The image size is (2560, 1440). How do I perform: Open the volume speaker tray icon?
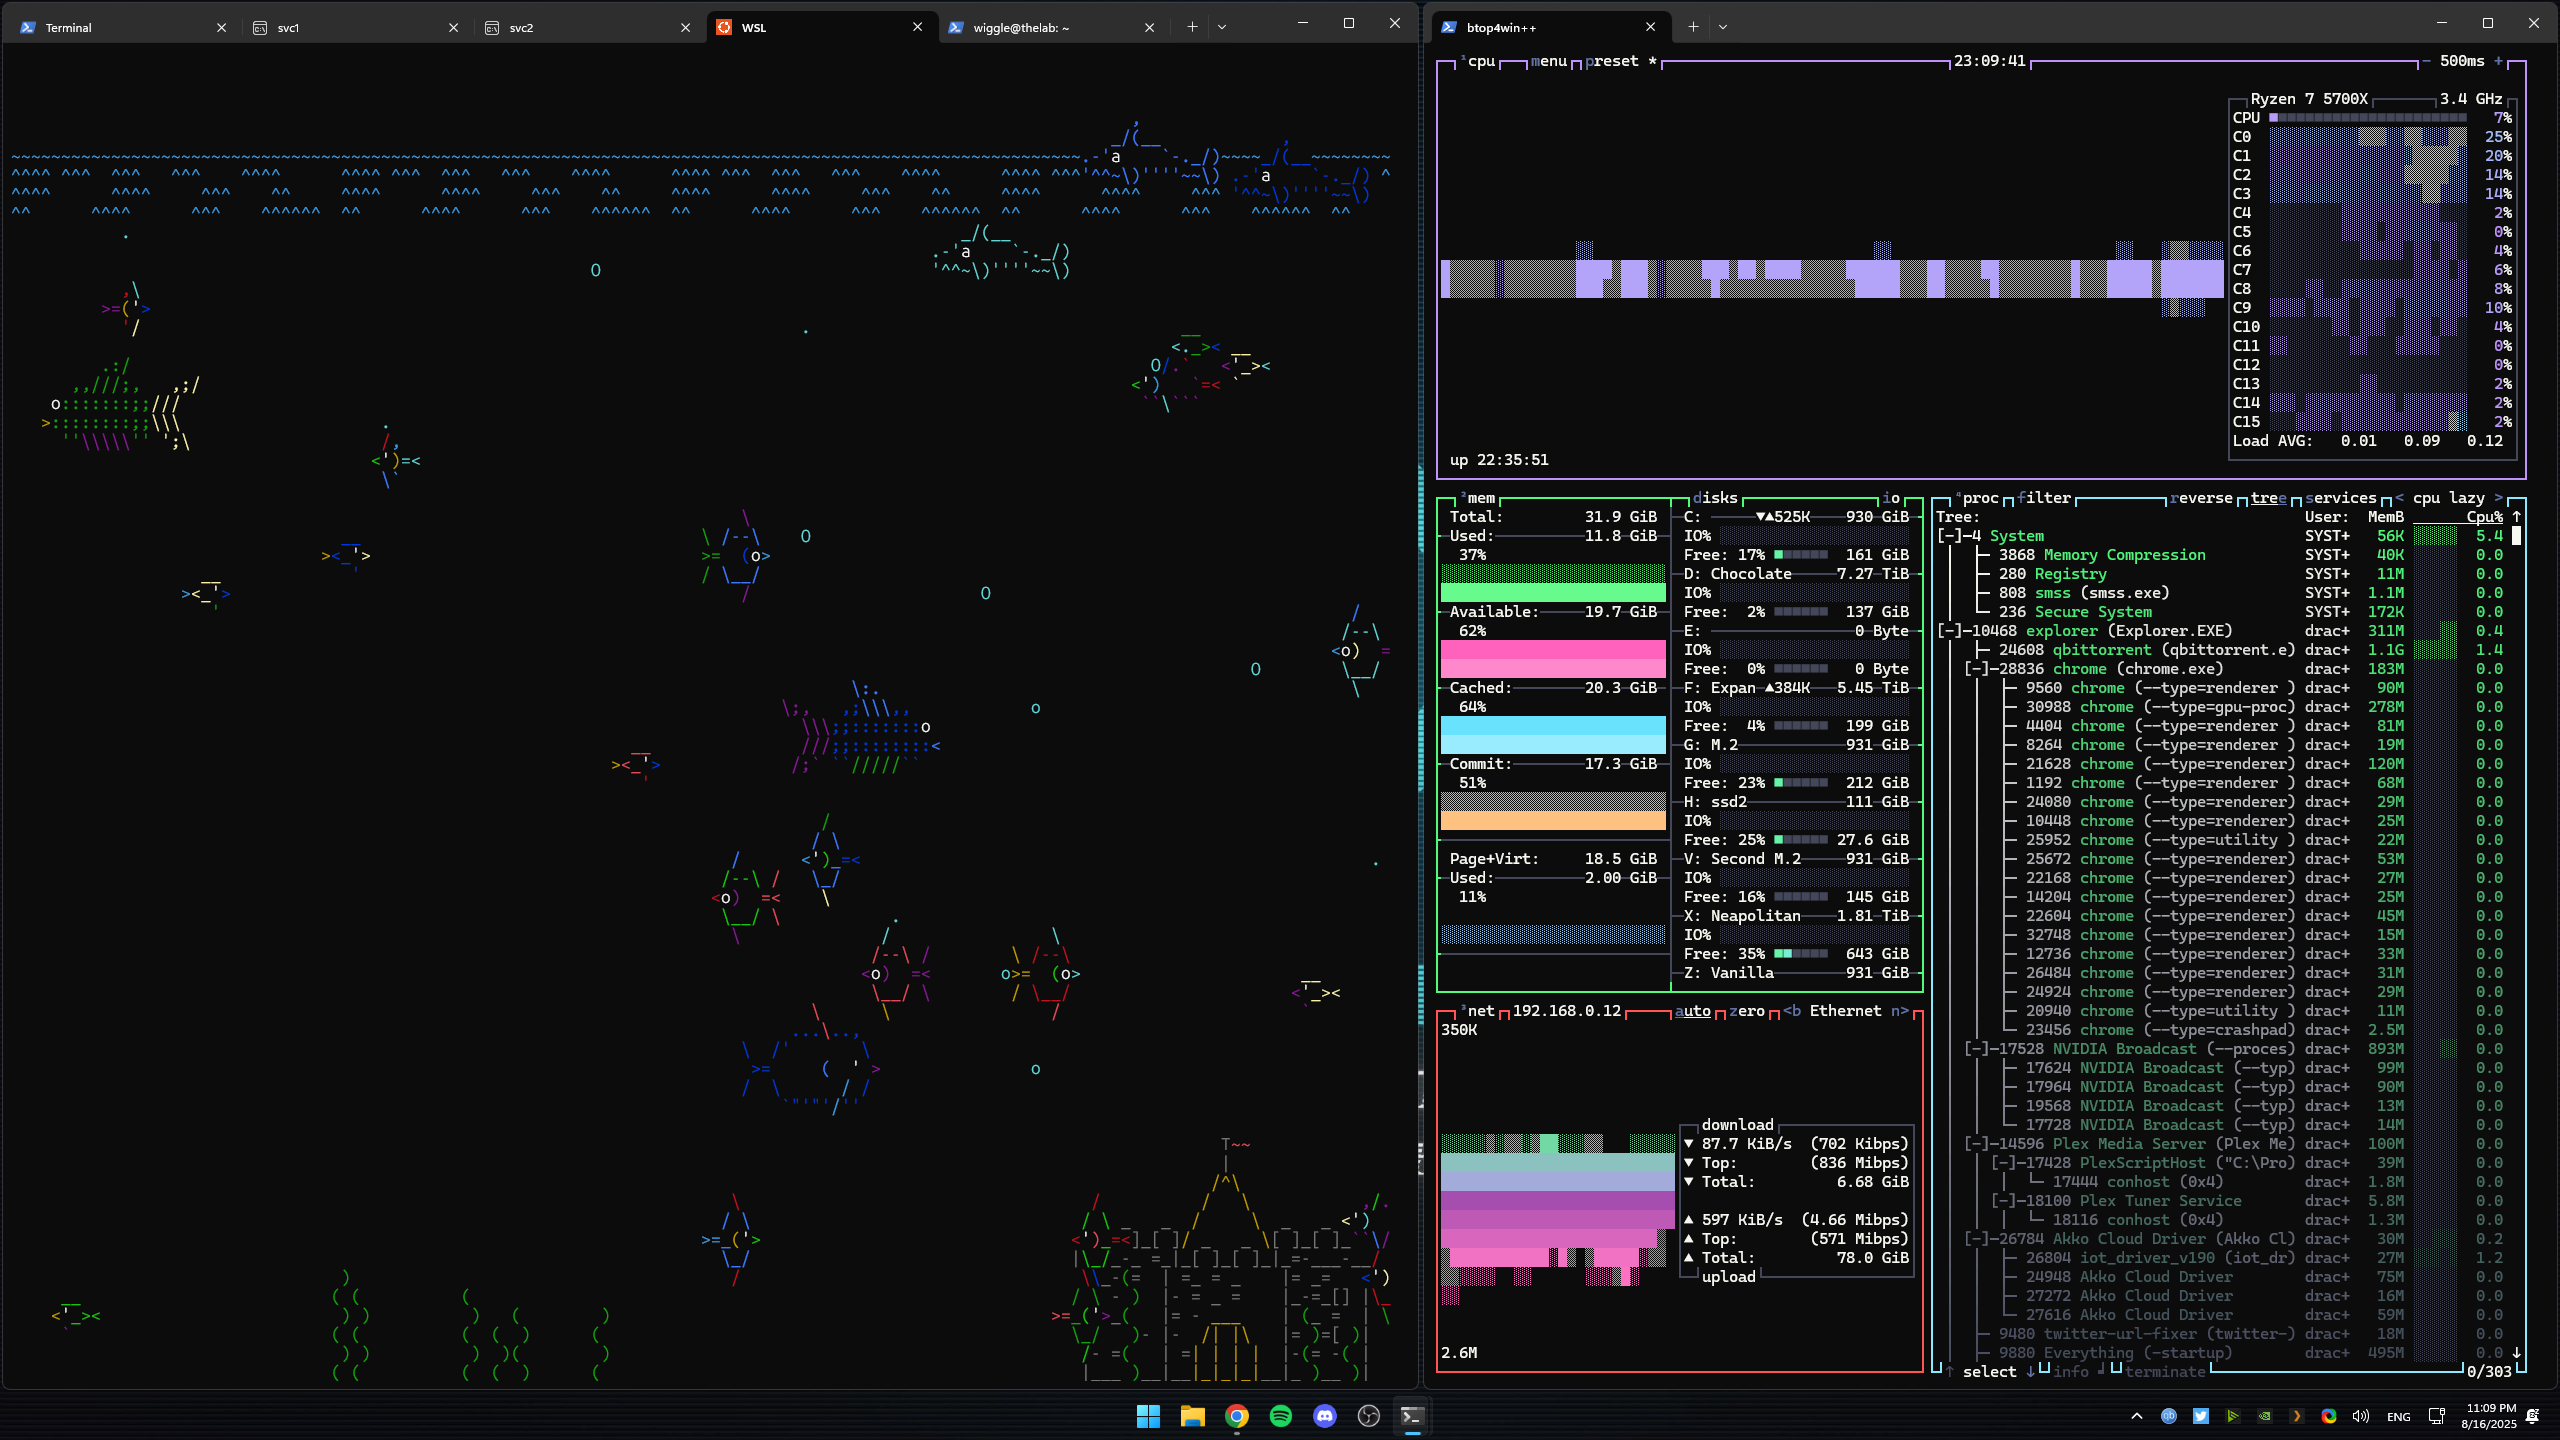[2360, 1416]
